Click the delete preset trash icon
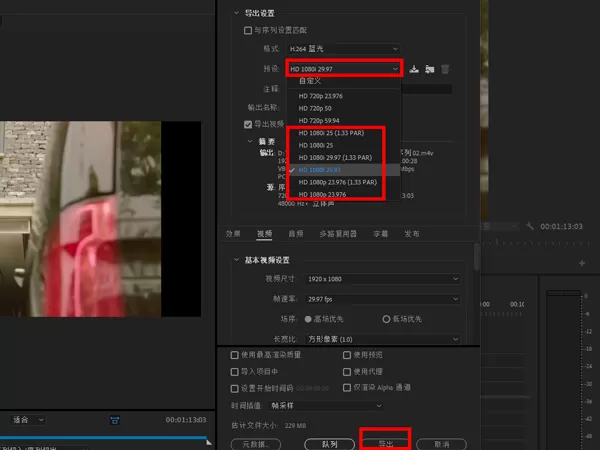600x450 pixels. 445,69
